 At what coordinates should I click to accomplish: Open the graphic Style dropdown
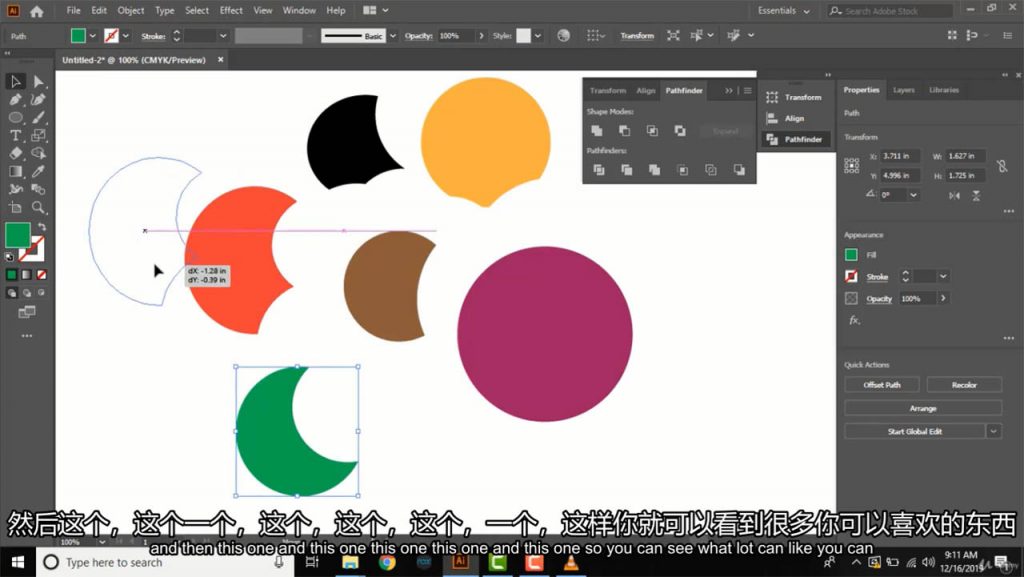point(537,36)
